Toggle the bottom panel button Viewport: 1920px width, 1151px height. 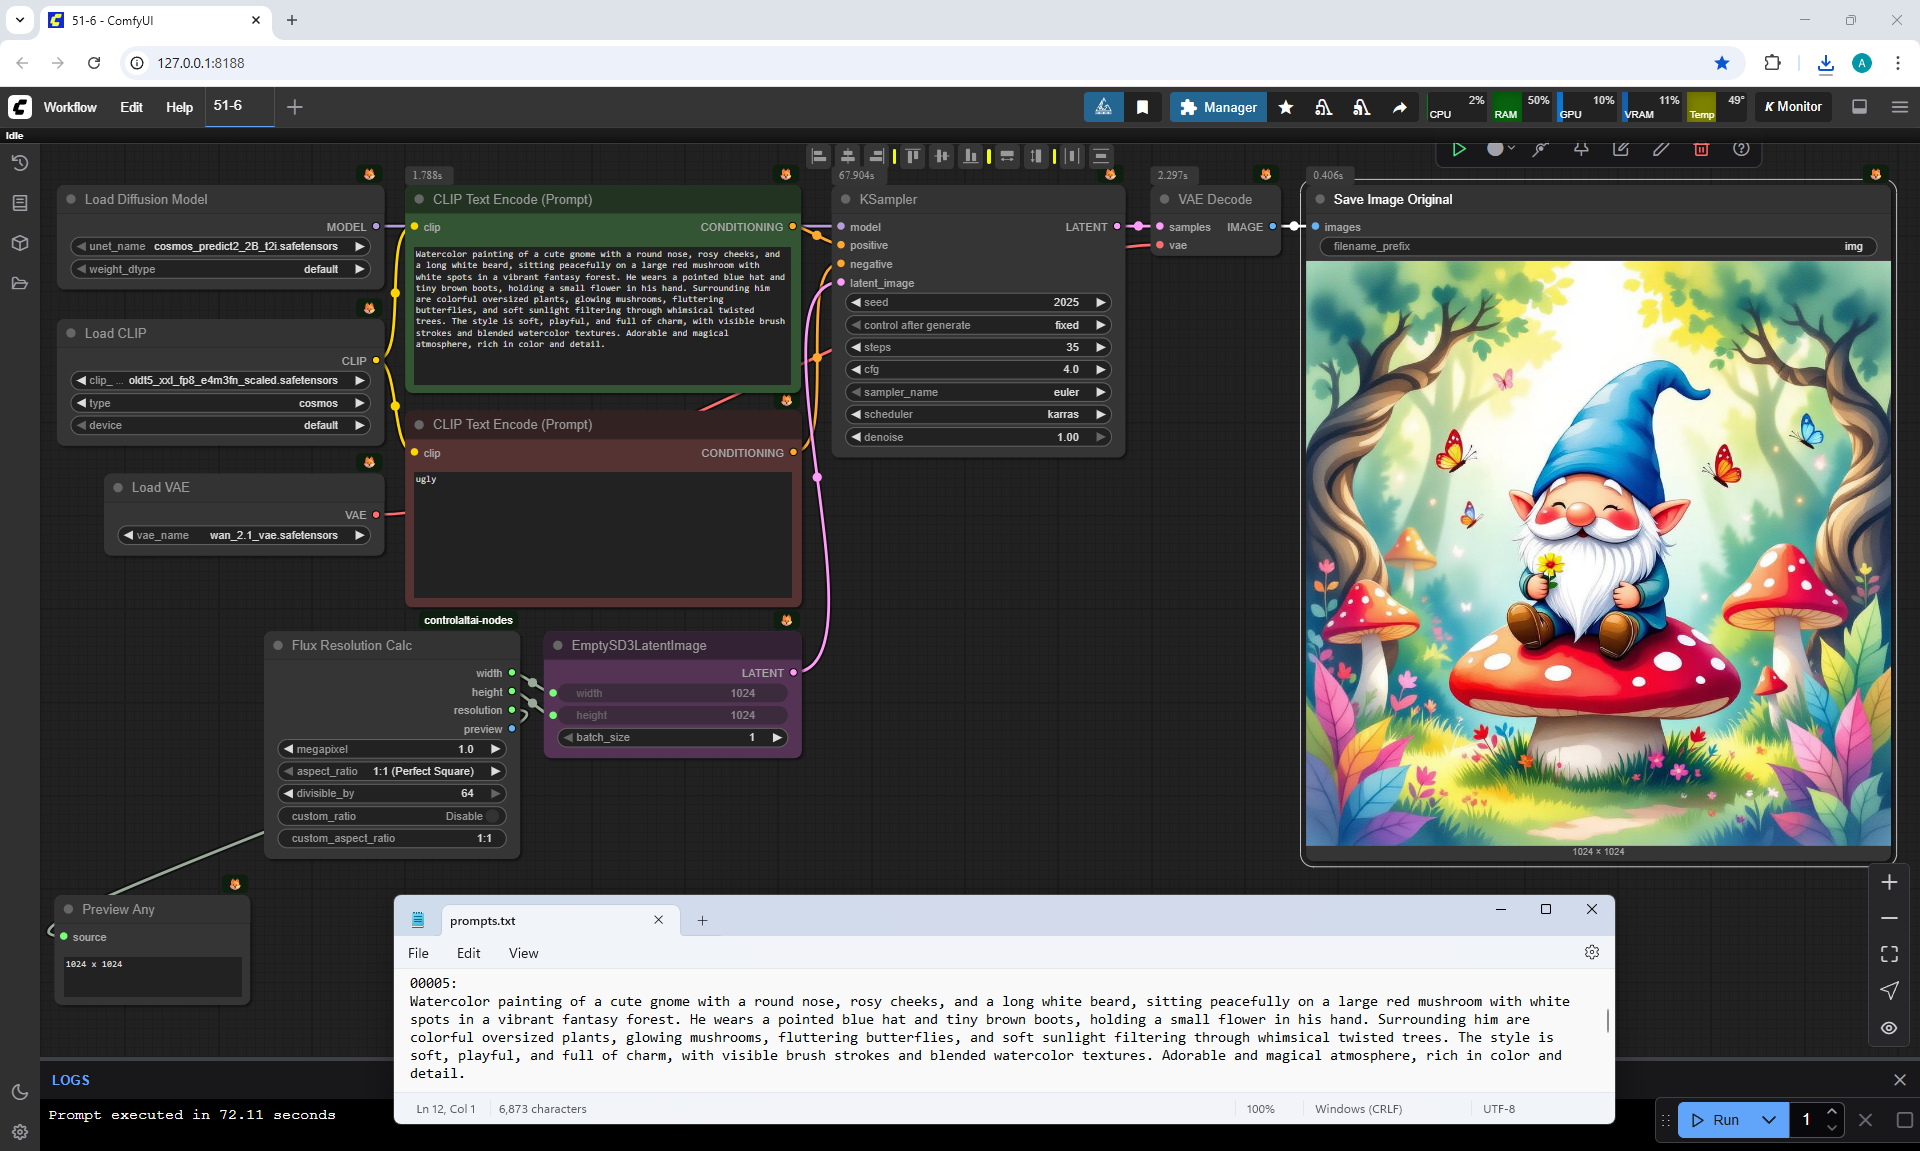tap(1860, 107)
